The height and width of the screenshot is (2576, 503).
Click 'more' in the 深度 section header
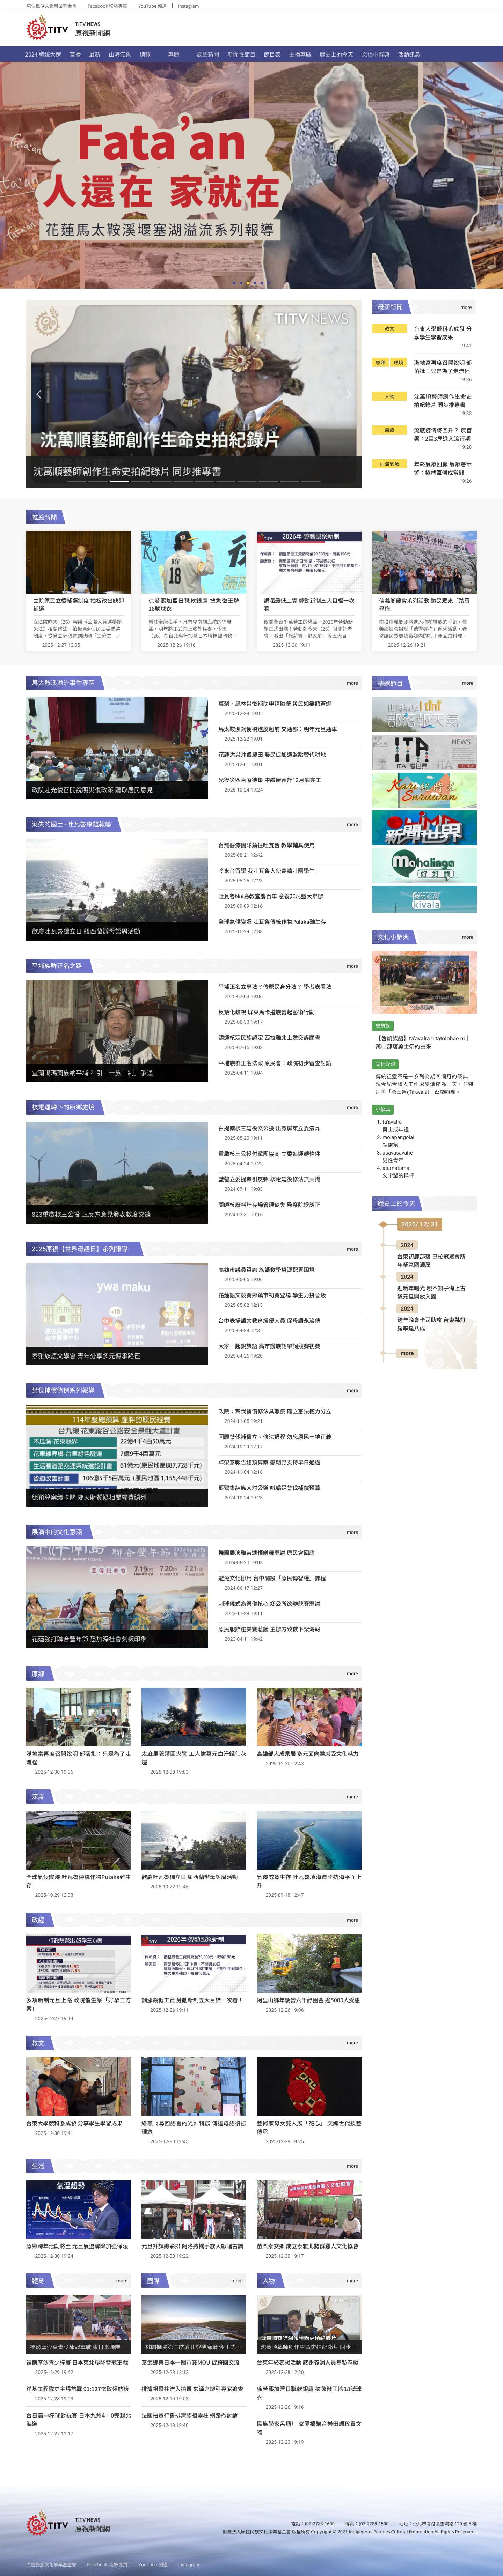click(x=352, y=1797)
